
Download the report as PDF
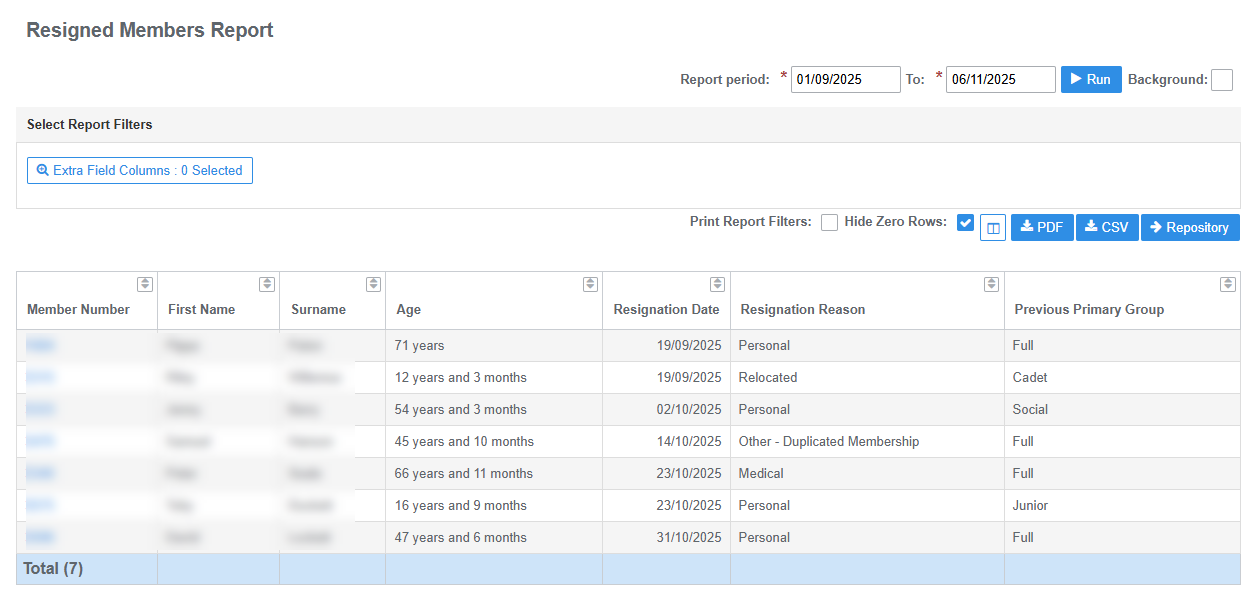coord(1042,228)
